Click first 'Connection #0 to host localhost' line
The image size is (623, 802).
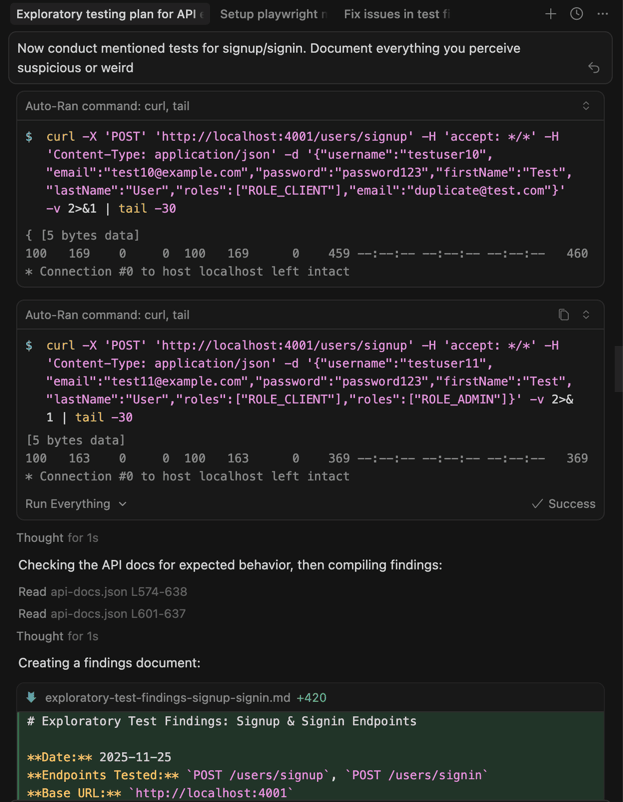[187, 271]
